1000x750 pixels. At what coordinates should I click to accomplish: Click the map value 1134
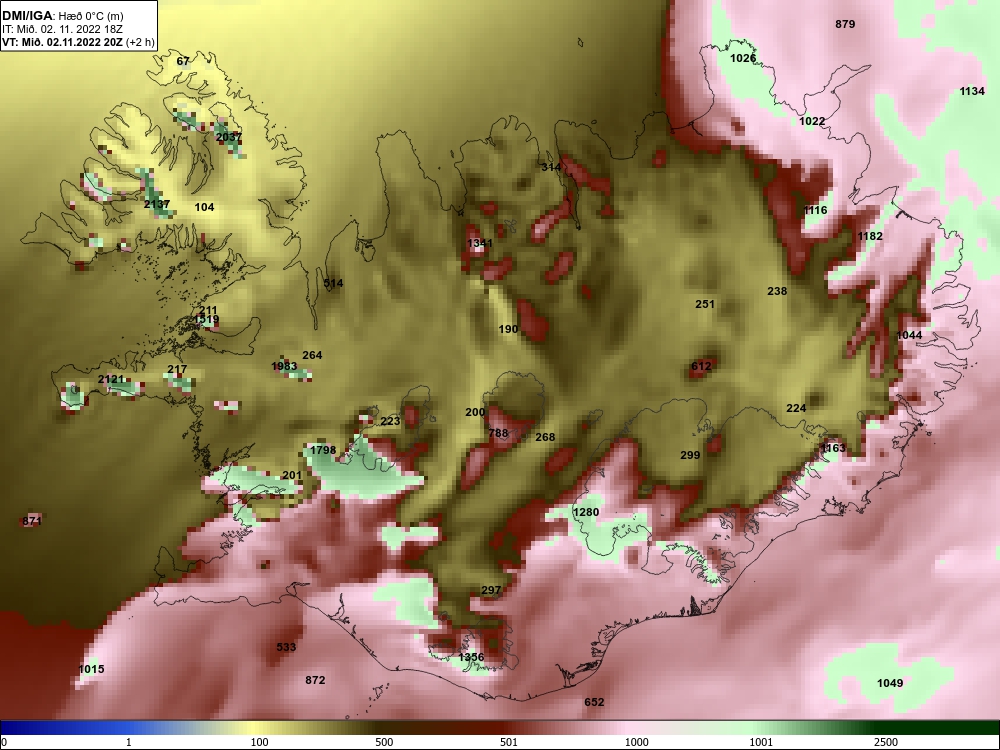point(972,91)
